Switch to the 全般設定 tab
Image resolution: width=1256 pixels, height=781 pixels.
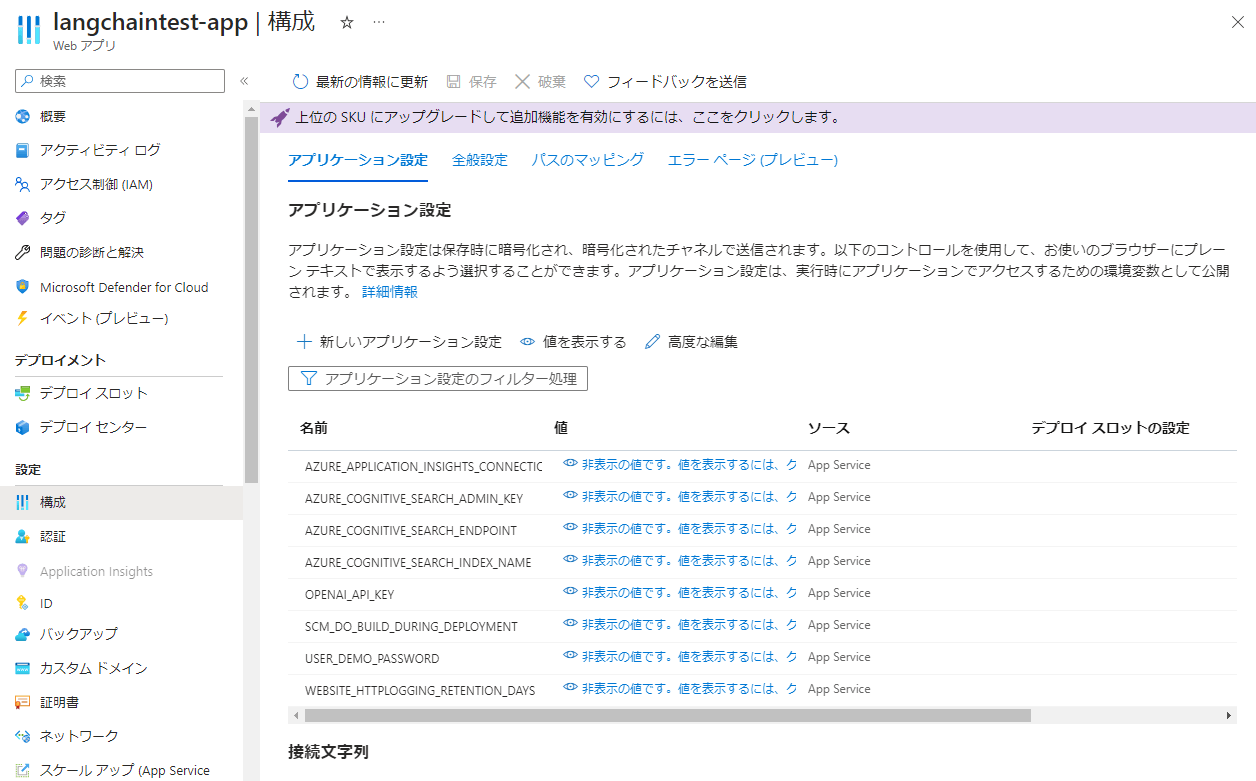coord(480,160)
